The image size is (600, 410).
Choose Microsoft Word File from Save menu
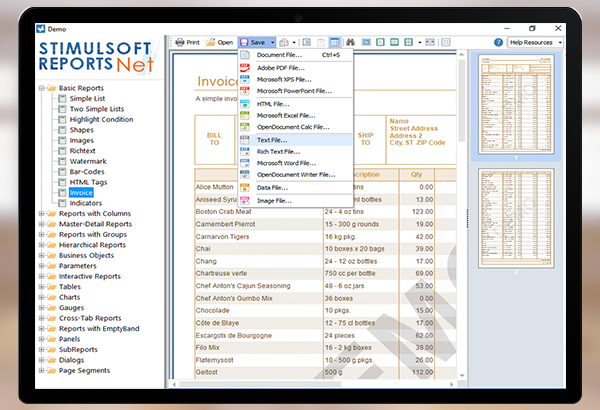tap(287, 163)
